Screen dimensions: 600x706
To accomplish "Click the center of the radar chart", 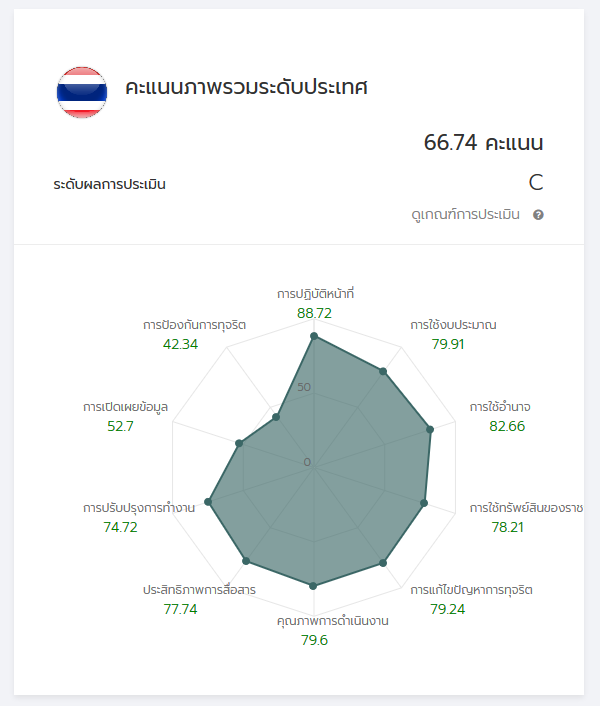I will tap(314, 462).
